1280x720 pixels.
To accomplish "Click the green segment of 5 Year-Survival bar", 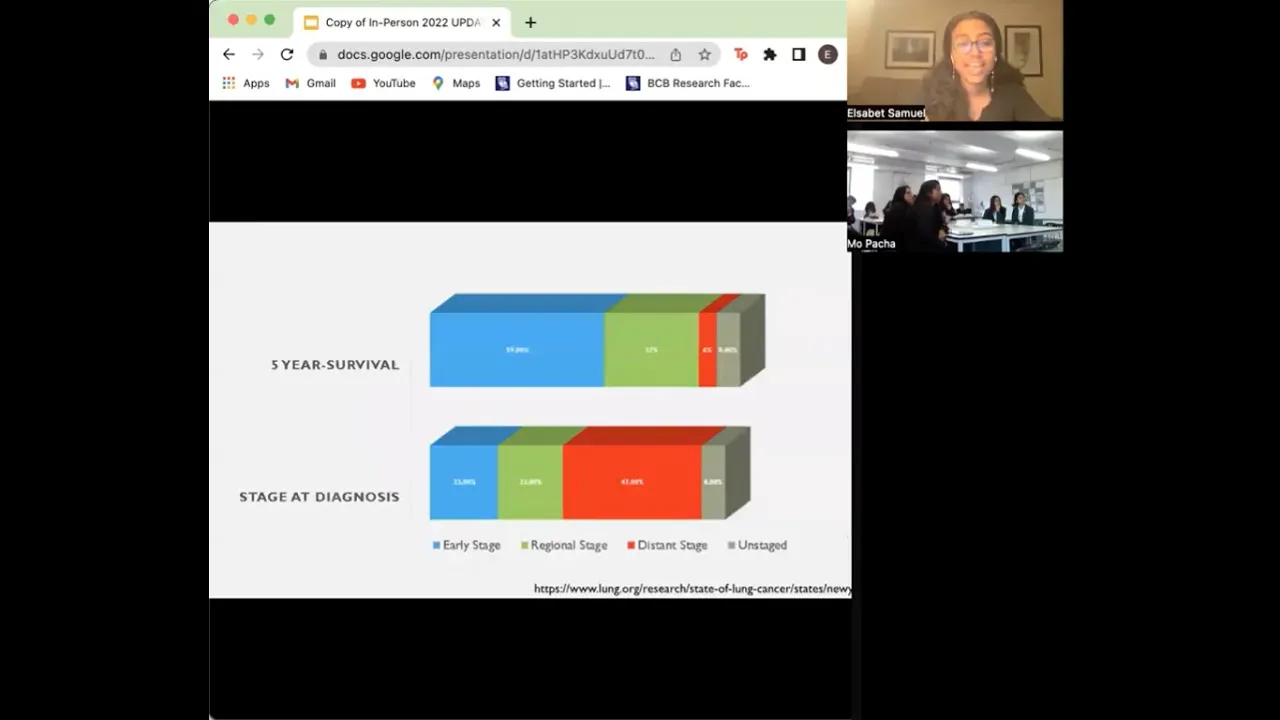I will tap(651, 350).
